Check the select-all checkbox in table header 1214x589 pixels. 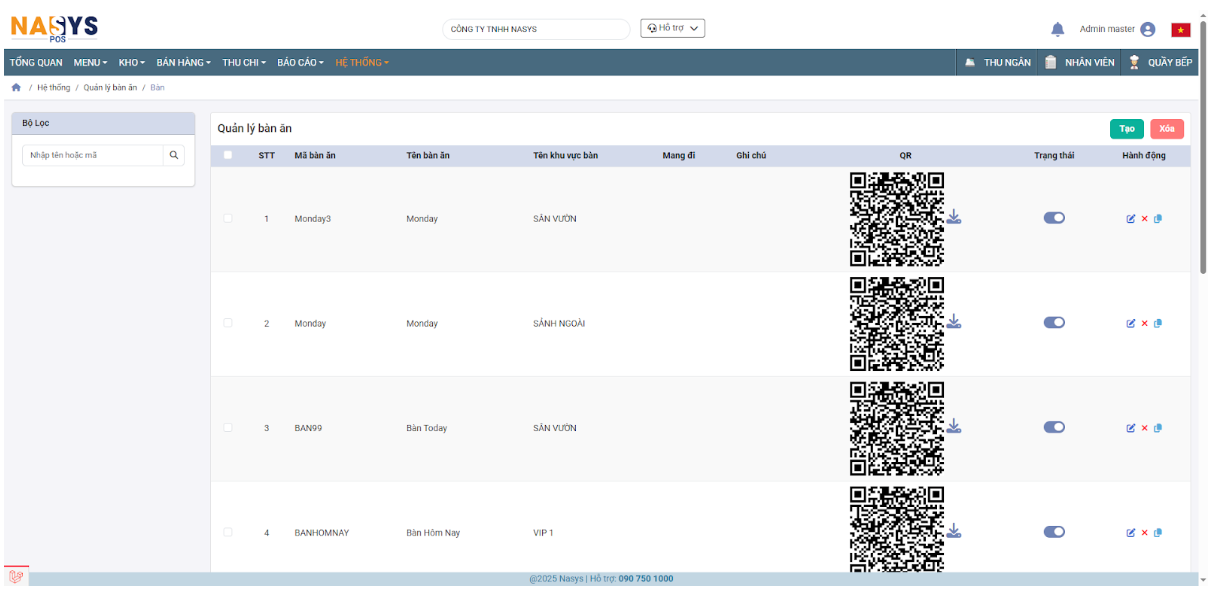(228, 155)
